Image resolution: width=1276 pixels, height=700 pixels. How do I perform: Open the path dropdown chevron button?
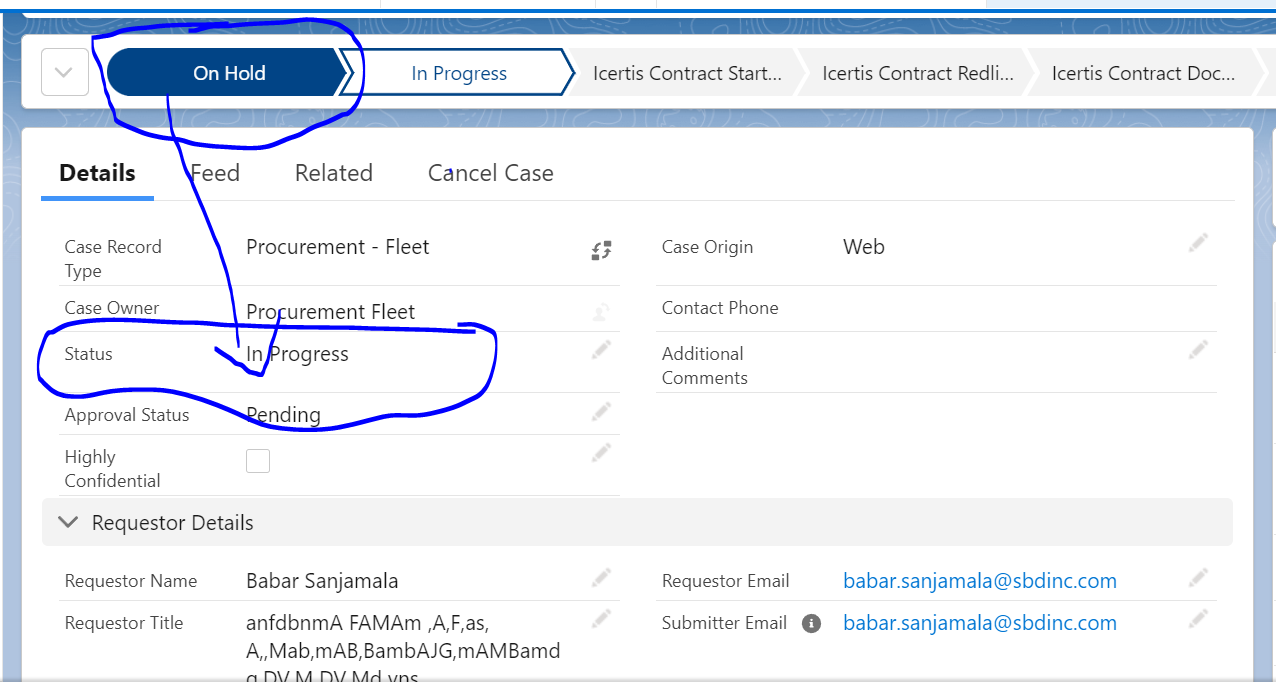pos(65,73)
